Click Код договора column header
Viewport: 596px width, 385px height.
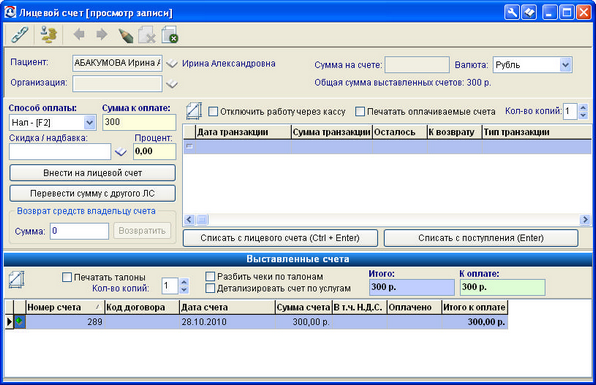[x=141, y=307]
